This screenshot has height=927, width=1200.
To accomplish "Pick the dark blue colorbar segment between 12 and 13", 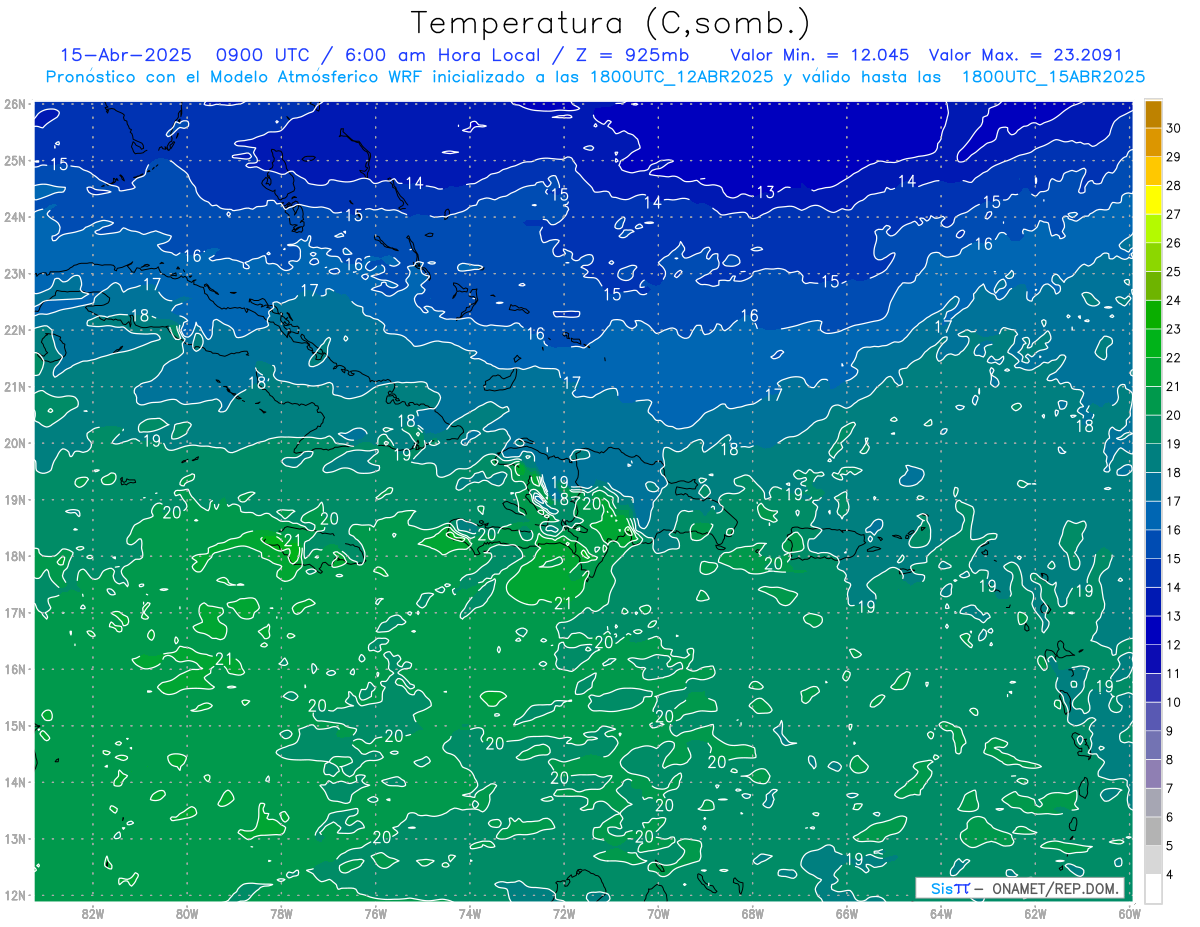I will [x=1153, y=631].
